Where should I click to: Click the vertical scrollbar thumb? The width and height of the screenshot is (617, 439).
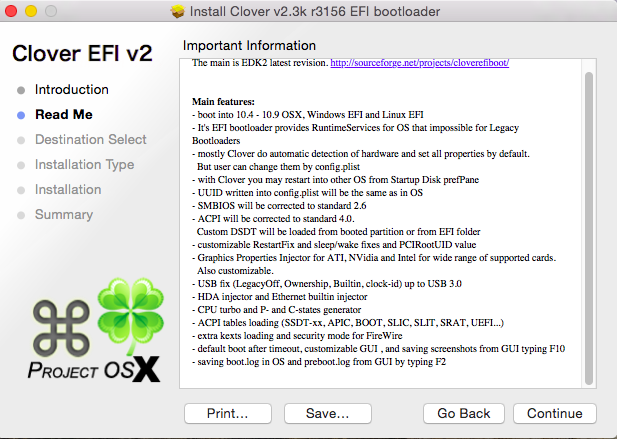click(589, 228)
